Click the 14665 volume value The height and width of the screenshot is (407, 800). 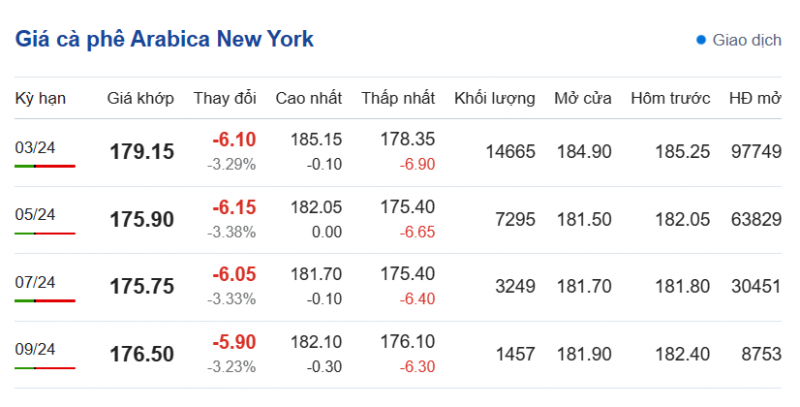click(x=510, y=152)
